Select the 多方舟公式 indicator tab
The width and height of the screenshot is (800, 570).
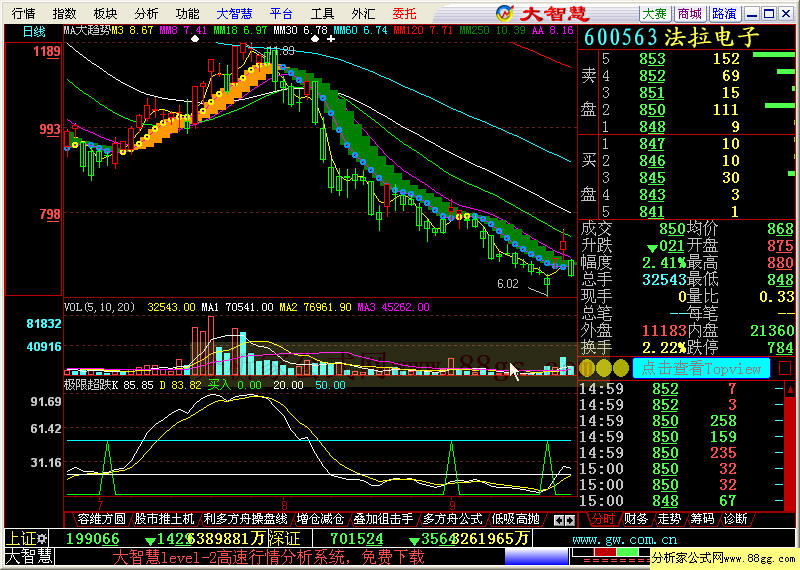point(453,519)
